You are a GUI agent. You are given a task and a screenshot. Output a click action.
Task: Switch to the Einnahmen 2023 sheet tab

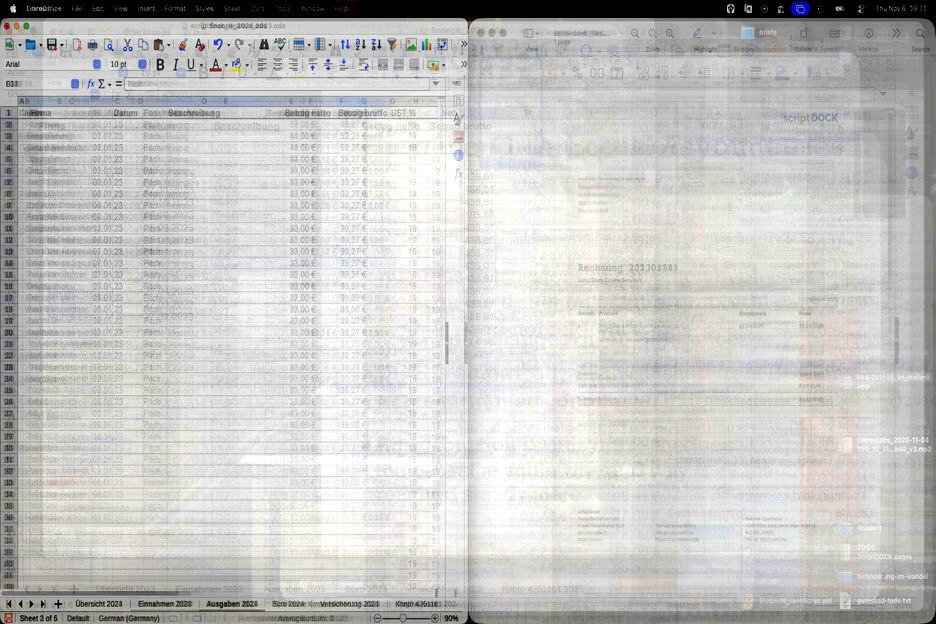164,604
